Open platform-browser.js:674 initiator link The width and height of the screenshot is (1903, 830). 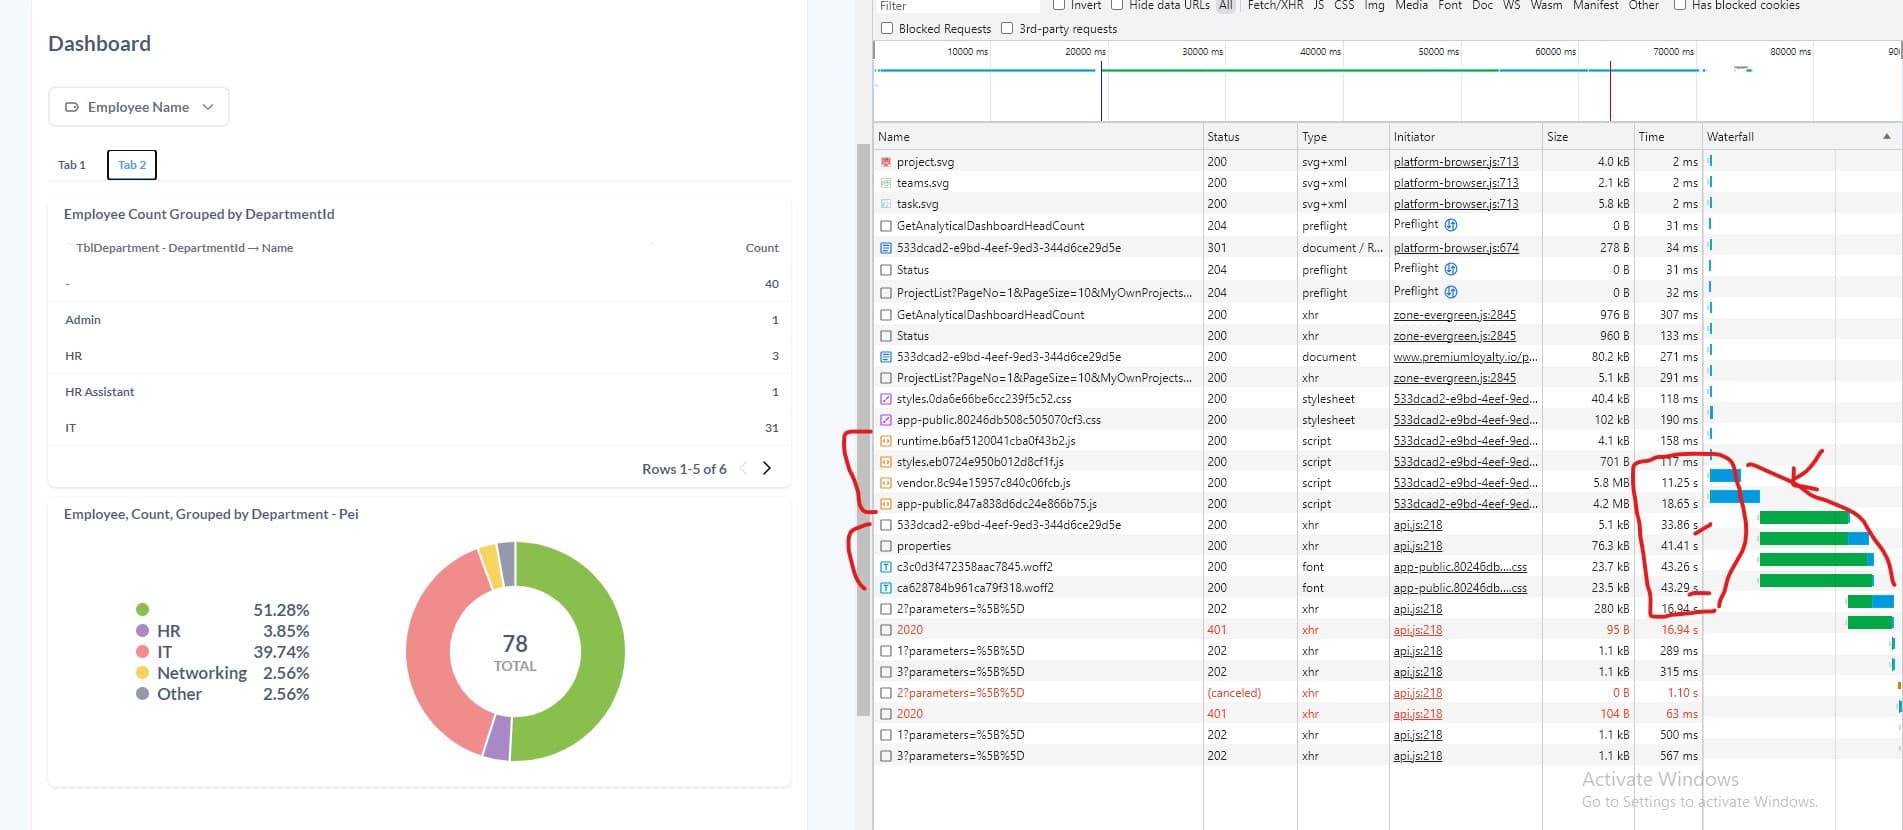pyautogui.click(x=1456, y=248)
